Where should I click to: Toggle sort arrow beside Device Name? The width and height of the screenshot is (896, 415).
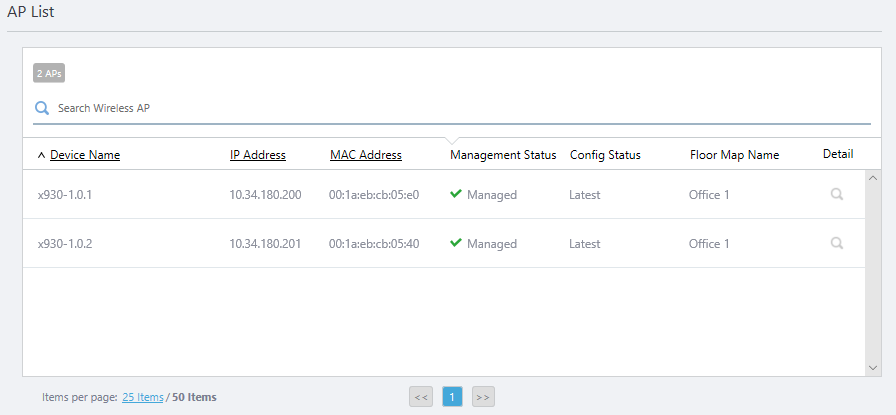(41, 155)
